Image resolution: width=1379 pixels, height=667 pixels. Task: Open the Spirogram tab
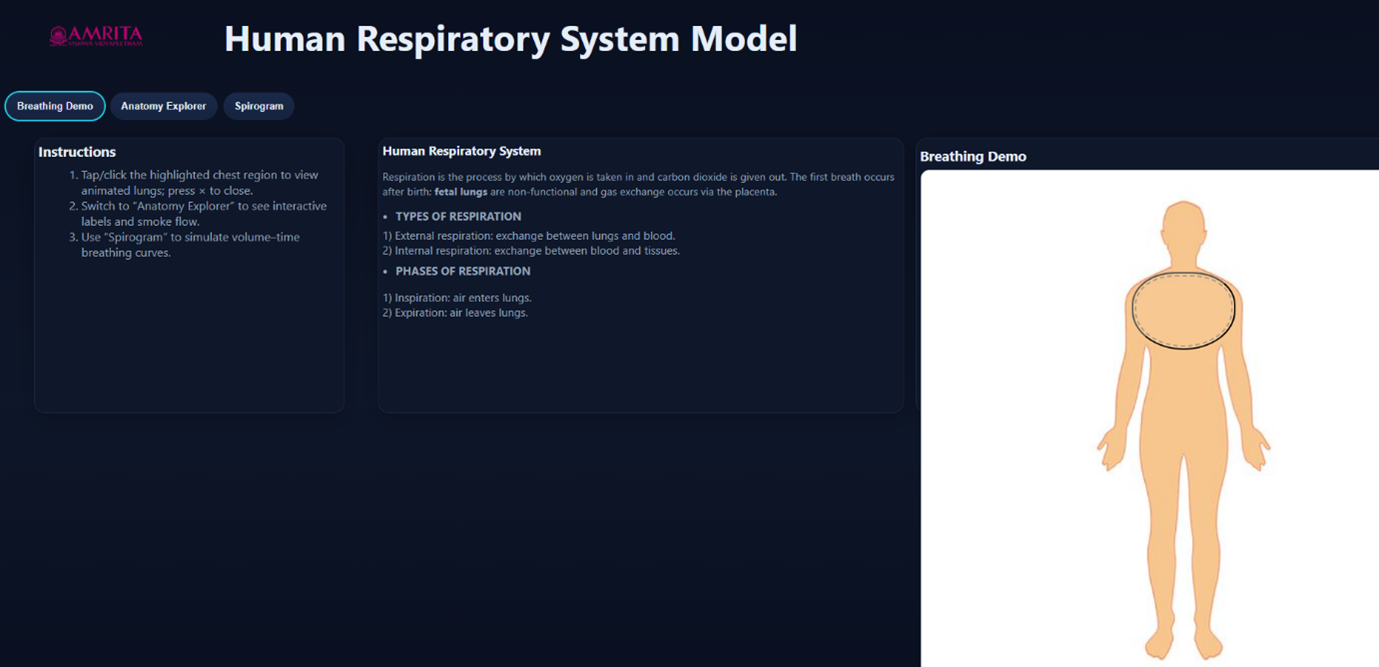(x=259, y=106)
